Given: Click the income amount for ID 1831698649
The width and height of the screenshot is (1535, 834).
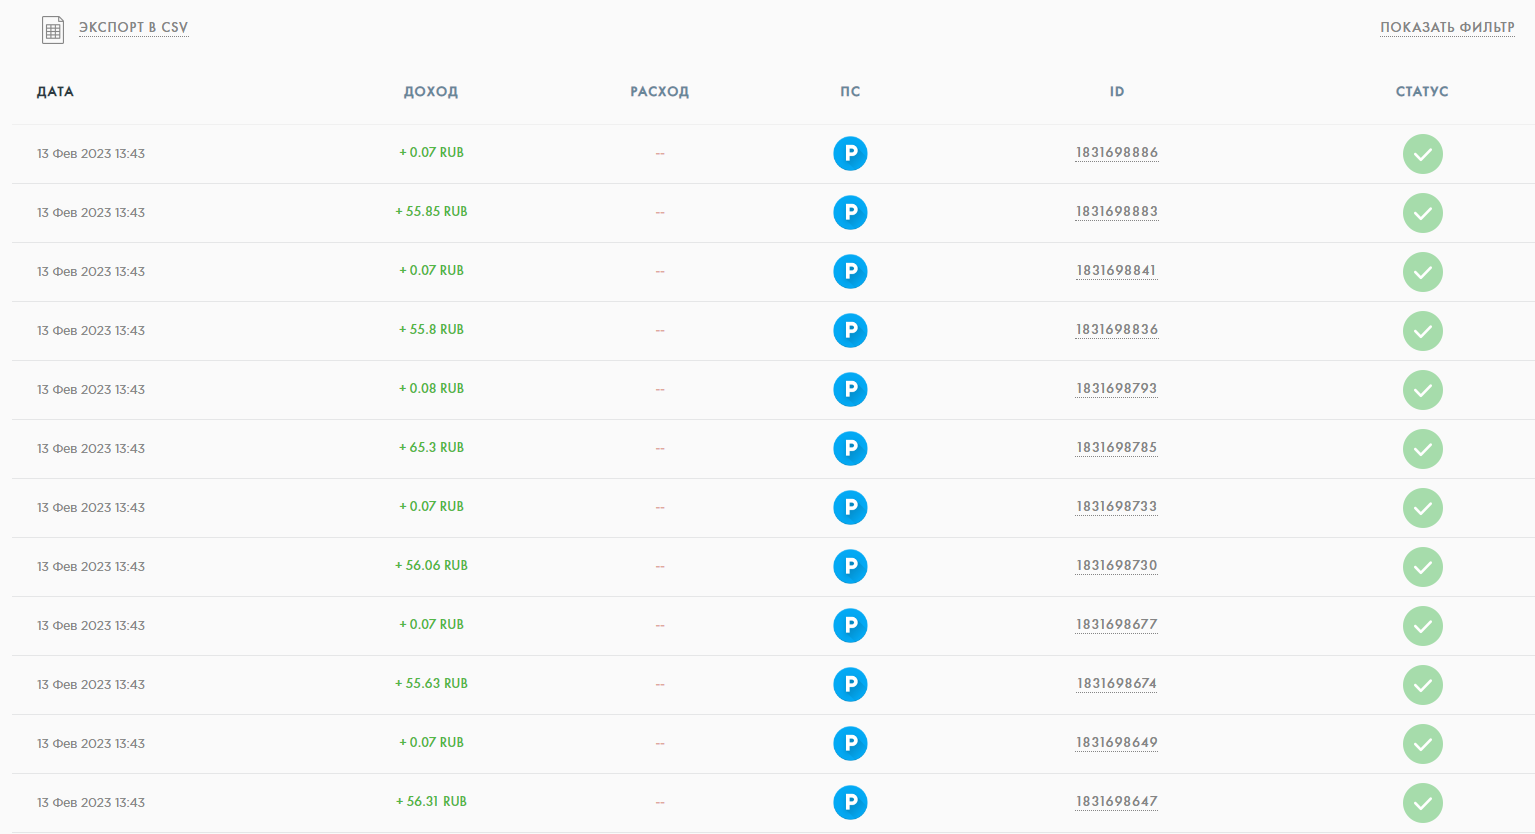Looking at the screenshot, I should (x=431, y=743).
